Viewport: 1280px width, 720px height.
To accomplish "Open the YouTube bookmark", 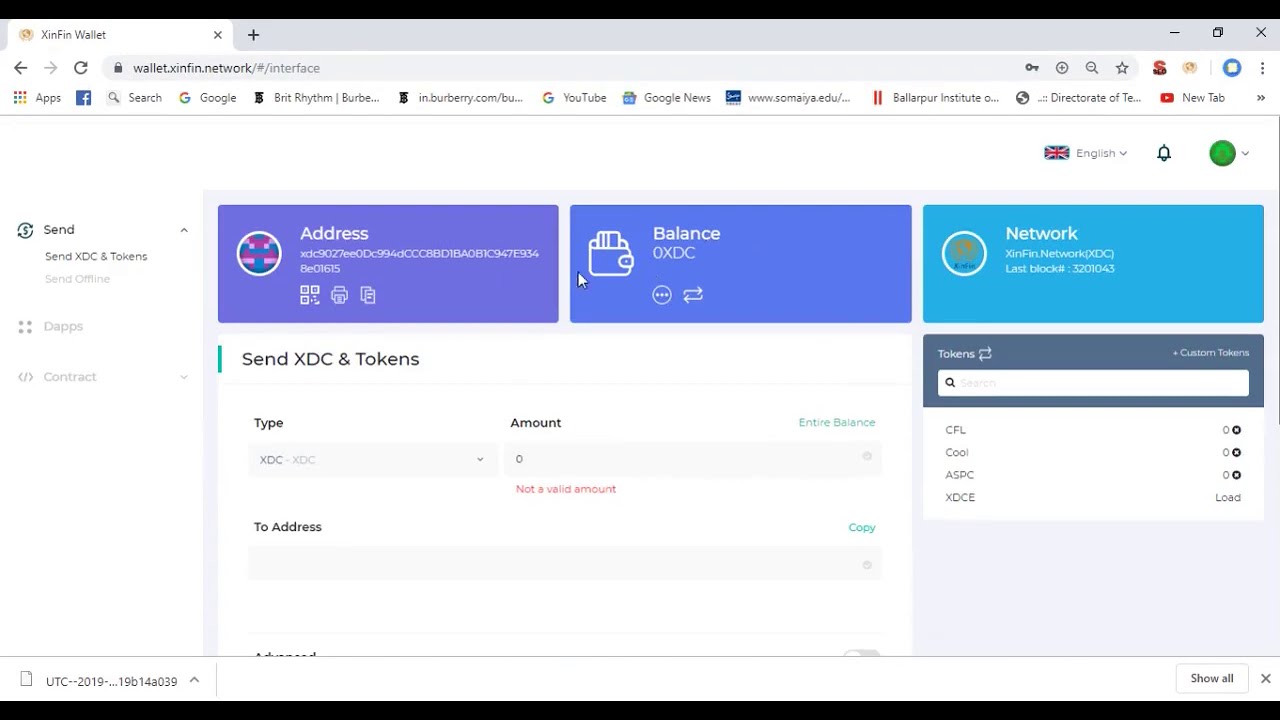I will click(x=574, y=98).
